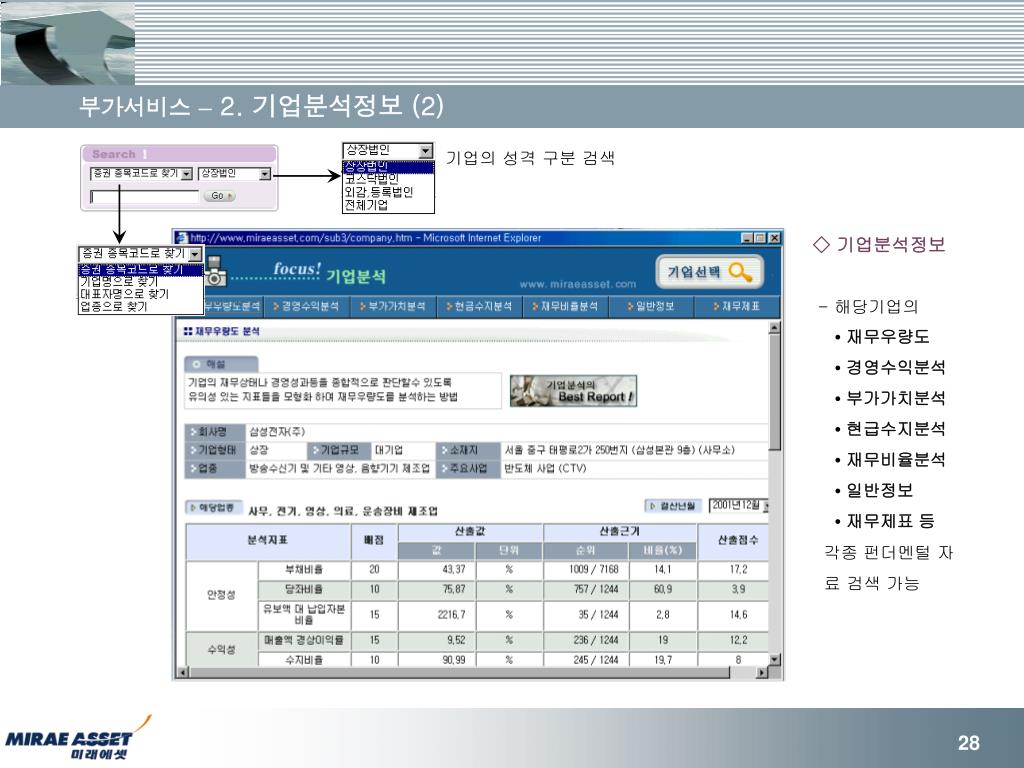Click the 결산년월 label button
The width and height of the screenshot is (1024, 768).
(673, 505)
